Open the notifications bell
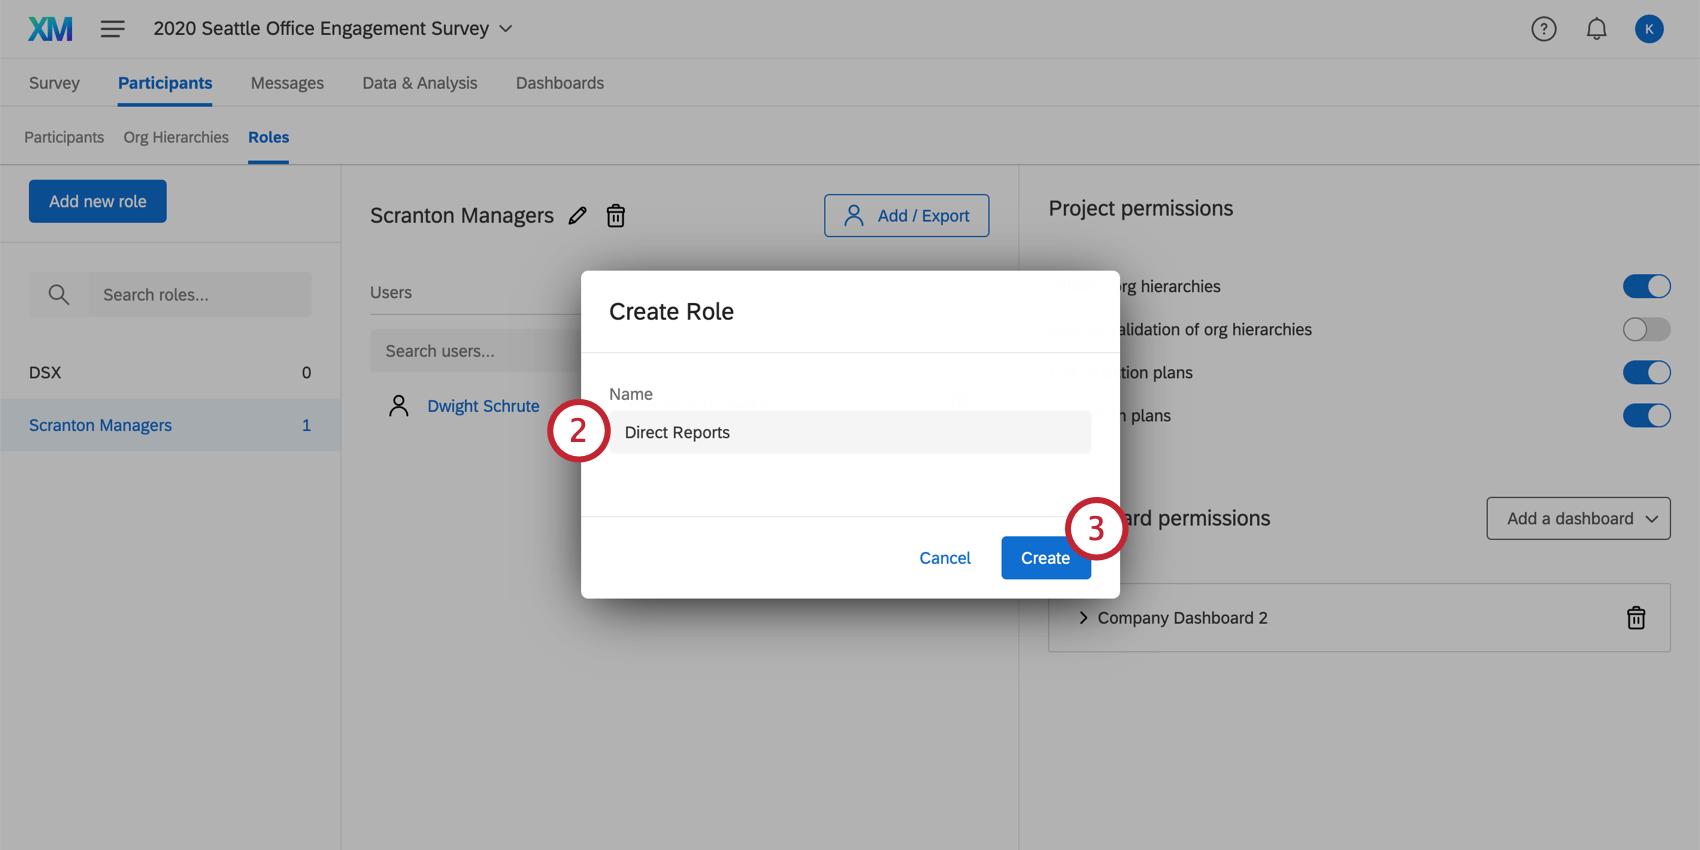 (x=1597, y=29)
